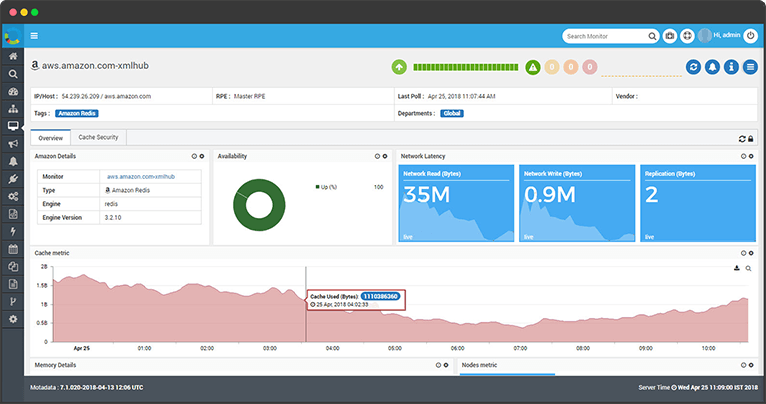Open the alerts bell in left sidebar
This screenshot has width=766, height=404.
coord(13,161)
